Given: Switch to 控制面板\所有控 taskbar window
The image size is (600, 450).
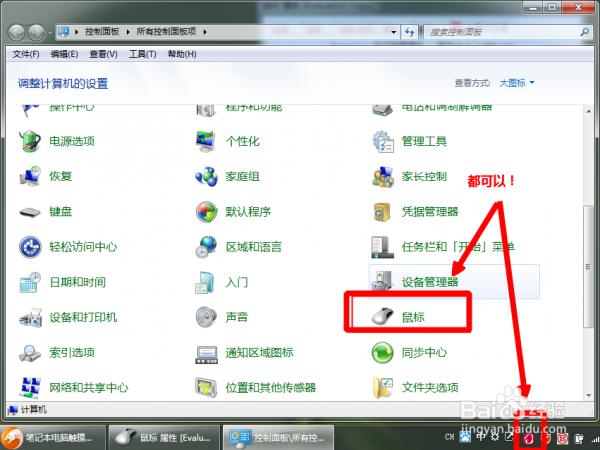Looking at the screenshot, I should coord(278,437).
